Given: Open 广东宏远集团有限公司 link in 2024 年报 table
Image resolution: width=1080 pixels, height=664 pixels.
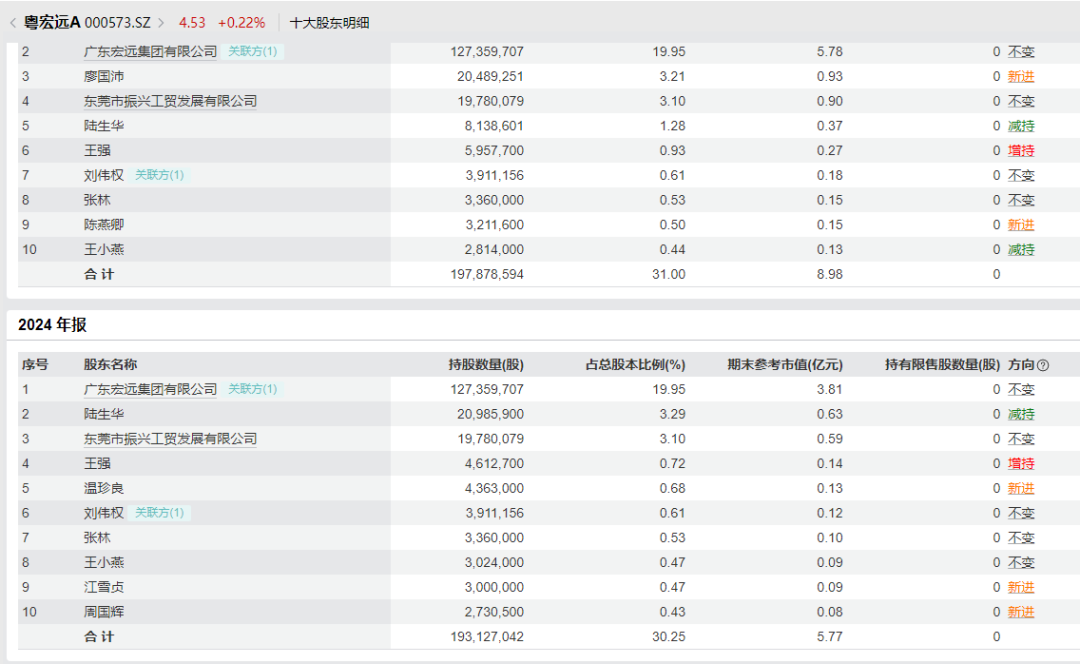Looking at the screenshot, I should coord(150,389).
